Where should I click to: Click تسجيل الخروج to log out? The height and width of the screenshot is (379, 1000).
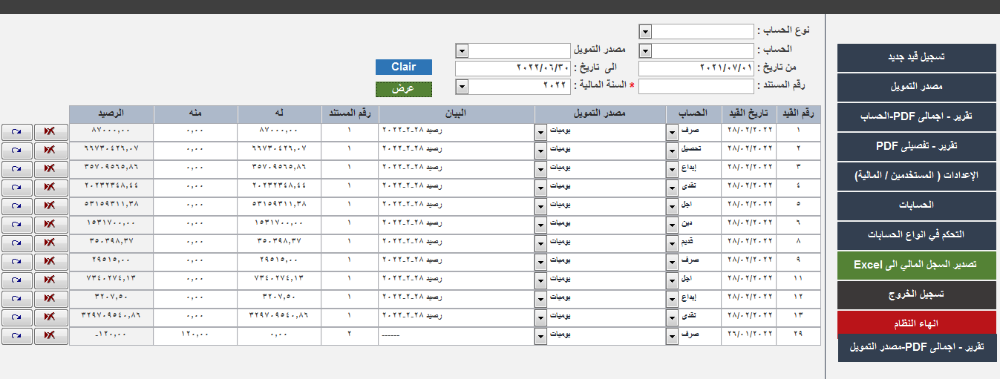pyautogui.click(x=916, y=295)
